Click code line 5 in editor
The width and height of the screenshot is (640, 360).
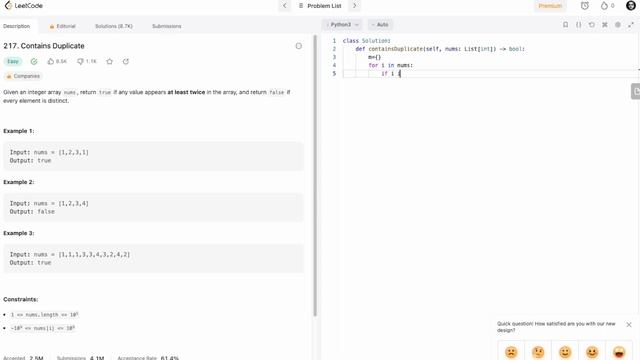tap(490, 73)
